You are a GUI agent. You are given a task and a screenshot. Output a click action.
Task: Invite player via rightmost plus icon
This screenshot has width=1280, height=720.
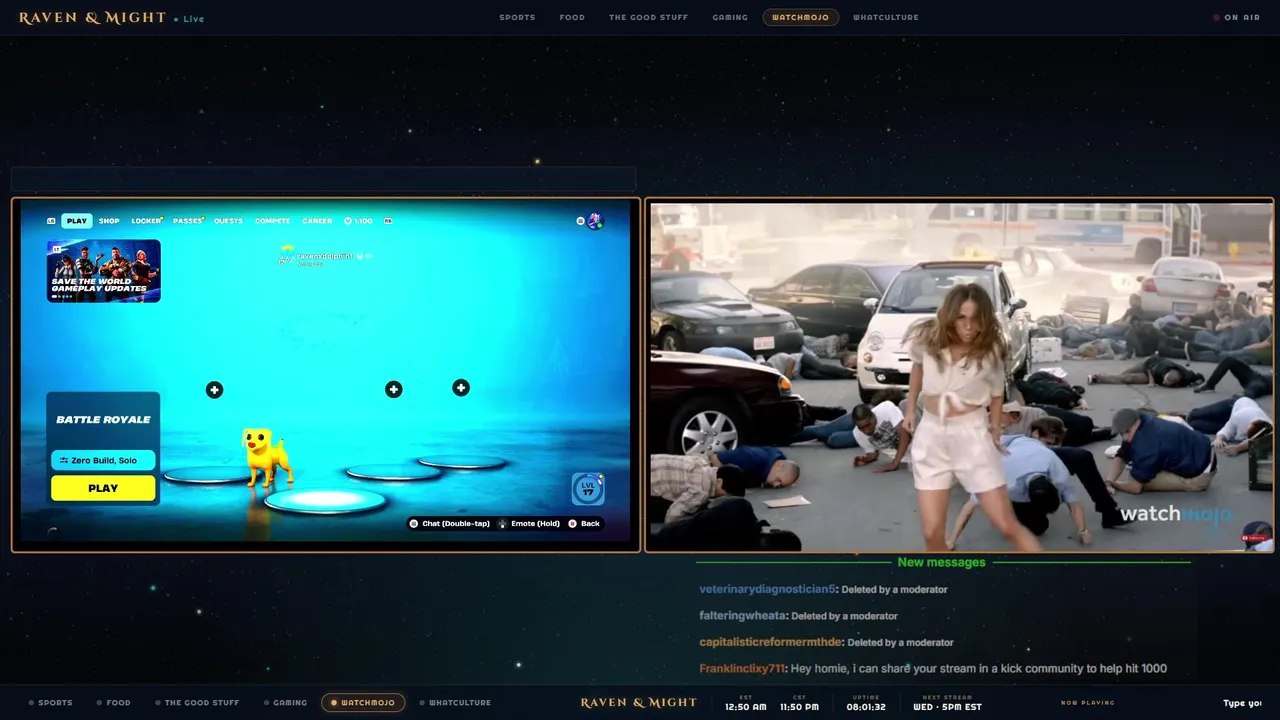pyautogui.click(x=461, y=387)
